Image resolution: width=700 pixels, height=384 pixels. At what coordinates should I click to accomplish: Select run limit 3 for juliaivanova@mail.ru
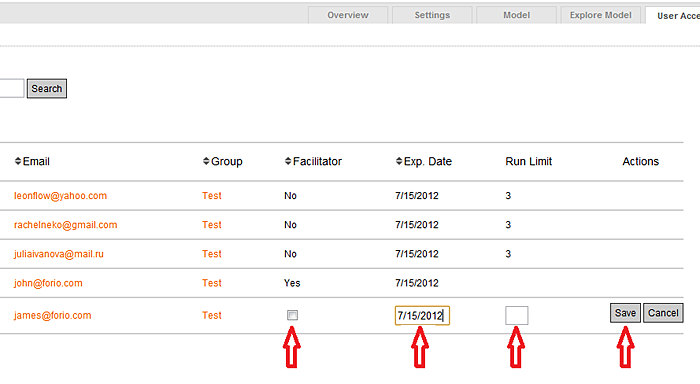pos(508,254)
